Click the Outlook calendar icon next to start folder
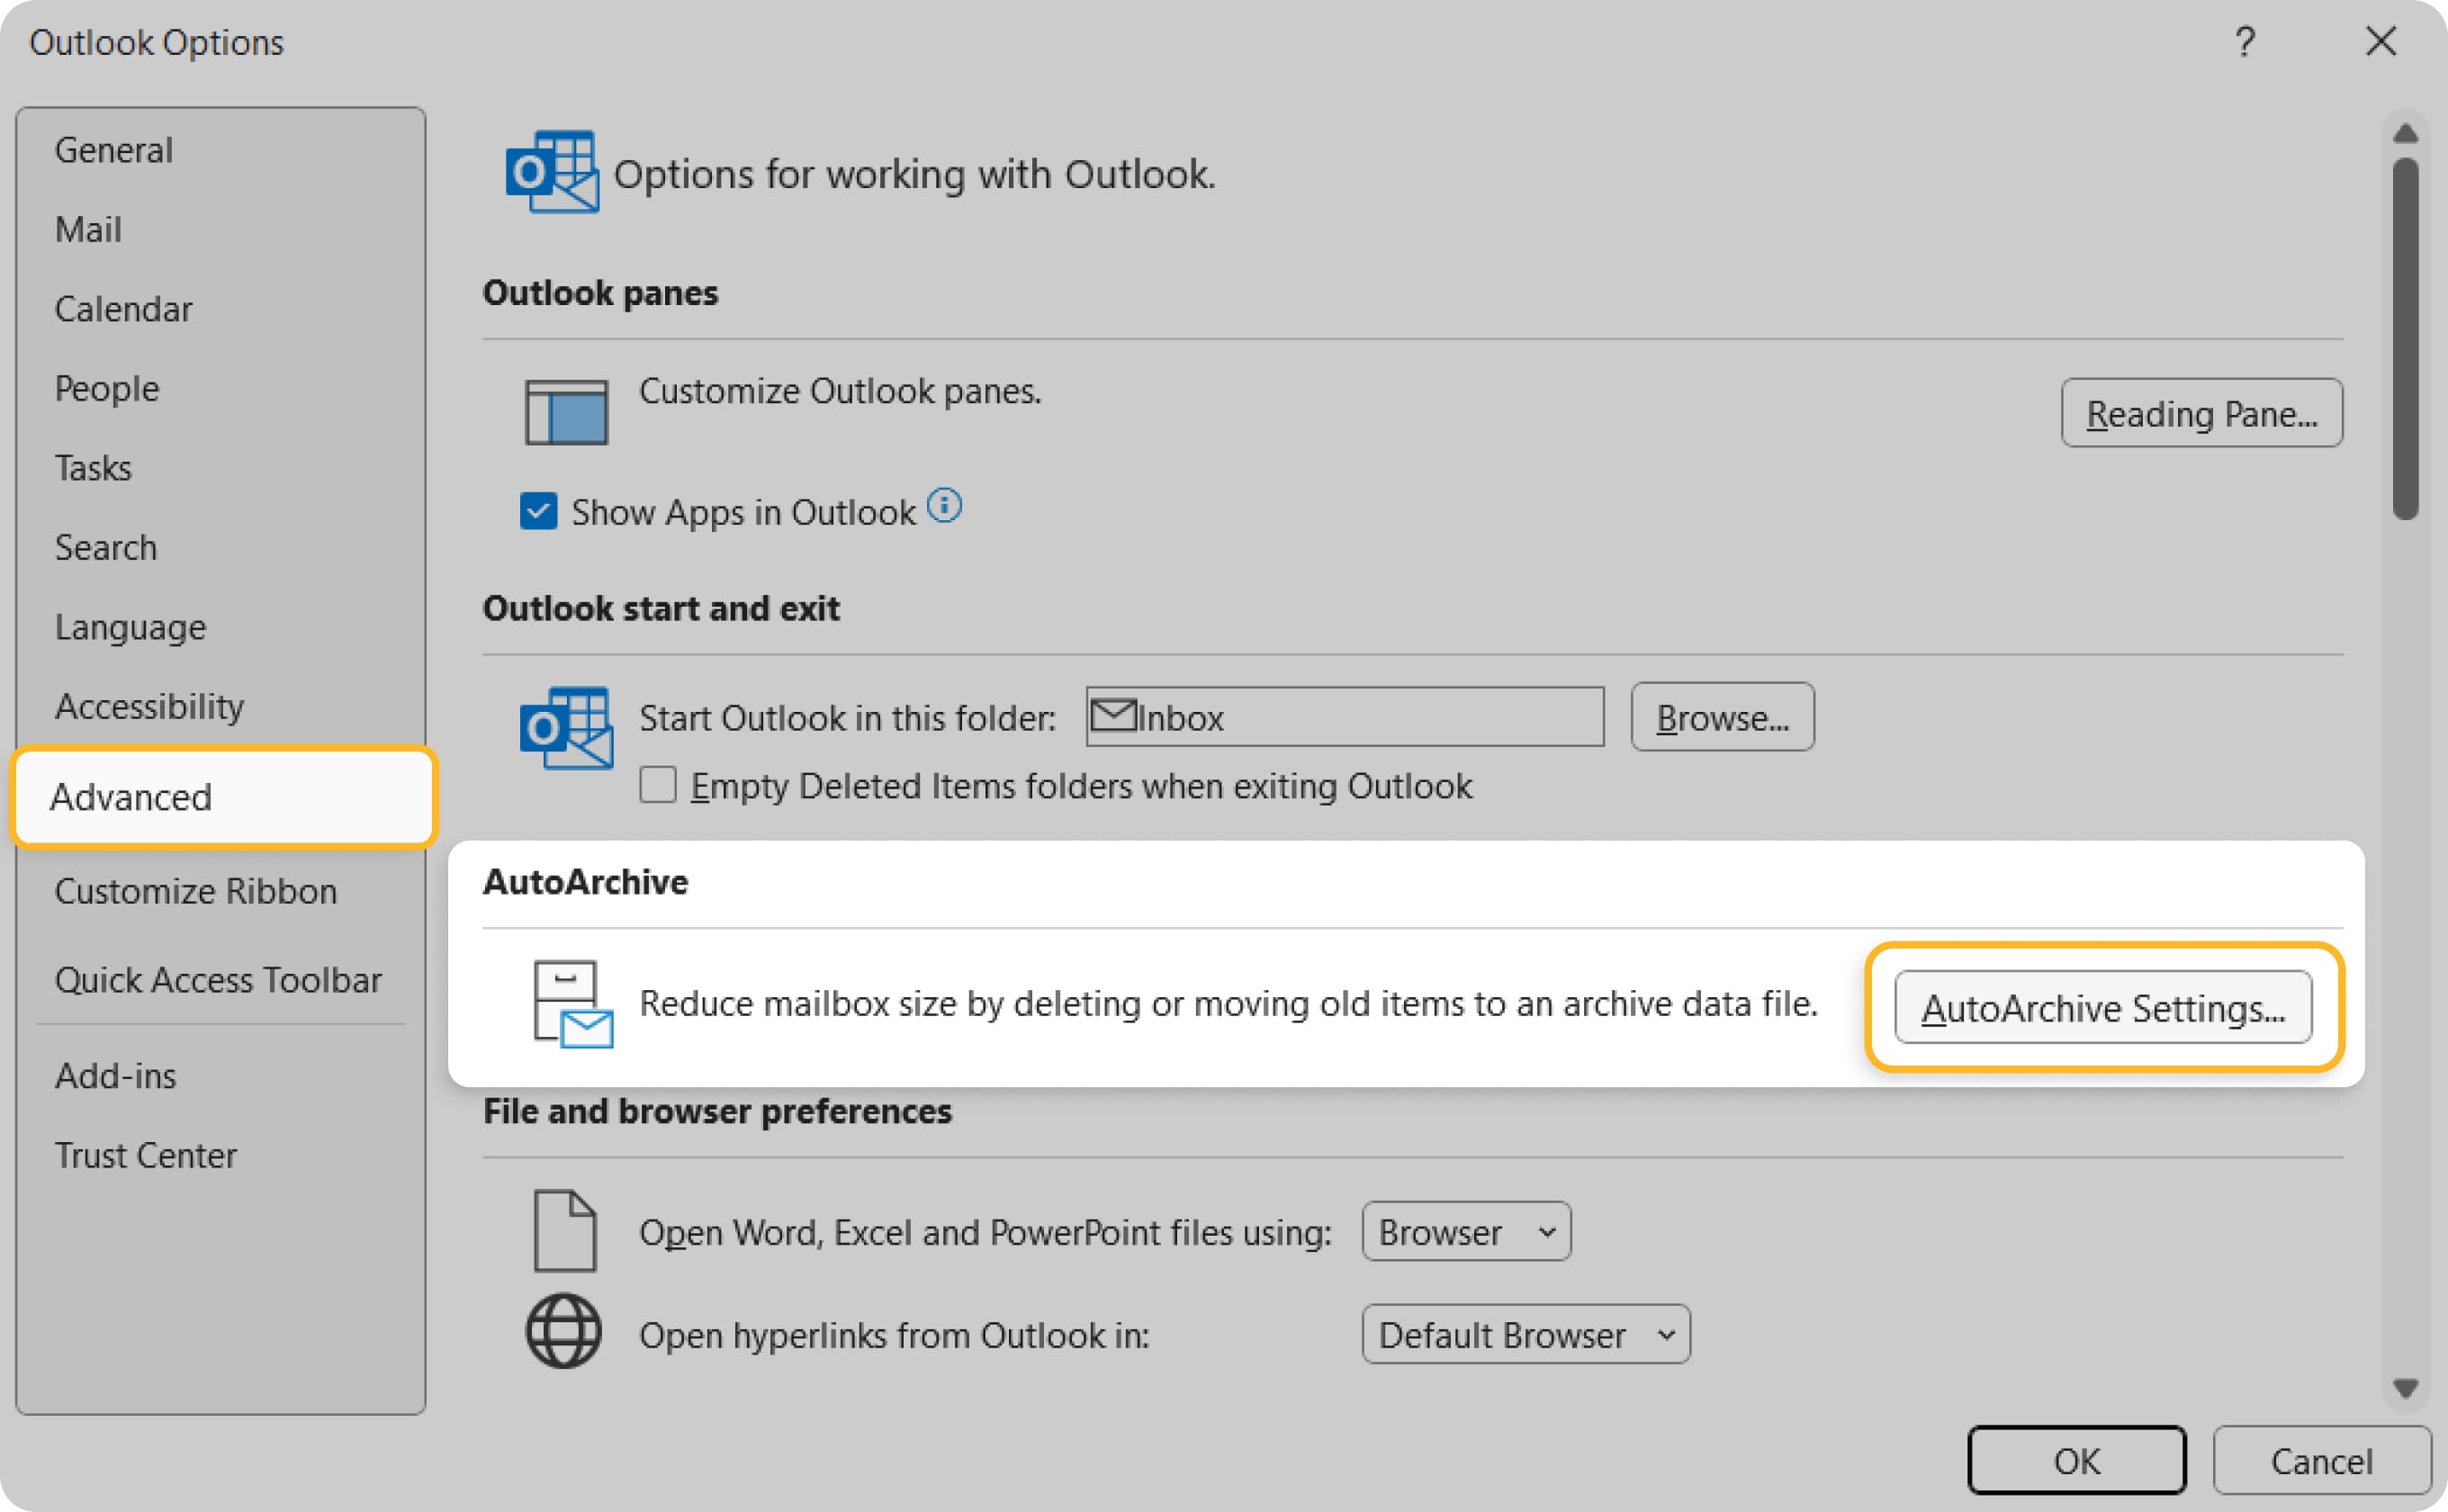 (566, 730)
